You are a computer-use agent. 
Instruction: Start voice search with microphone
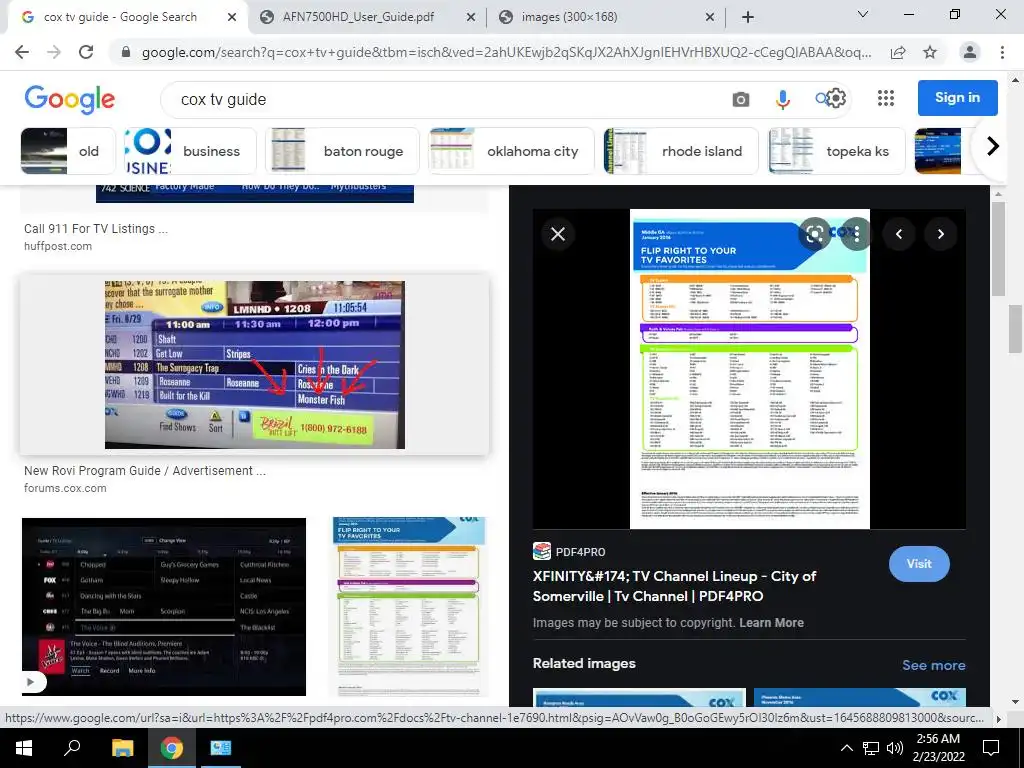point(782,99)
